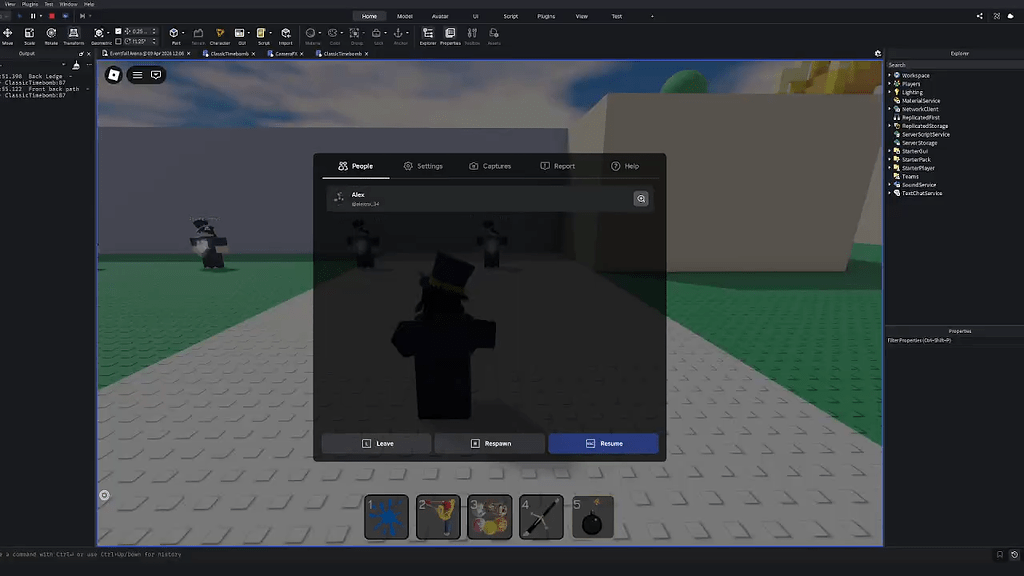This screenshot has height=576, width=1024.
Task: Select the Move tool
Action: 7,36
